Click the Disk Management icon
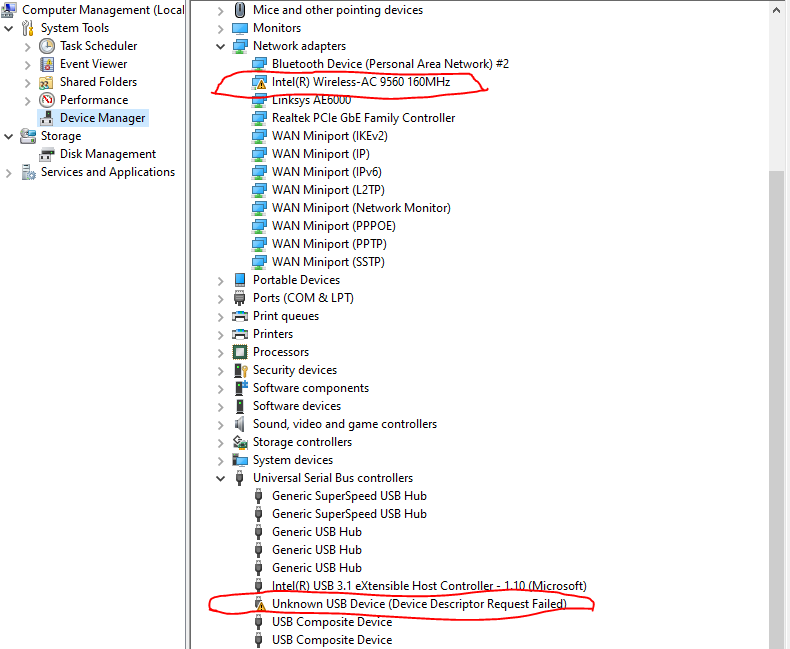Viewport: 790px width, 649px height. pyautogui.click(x=47, y=154)
